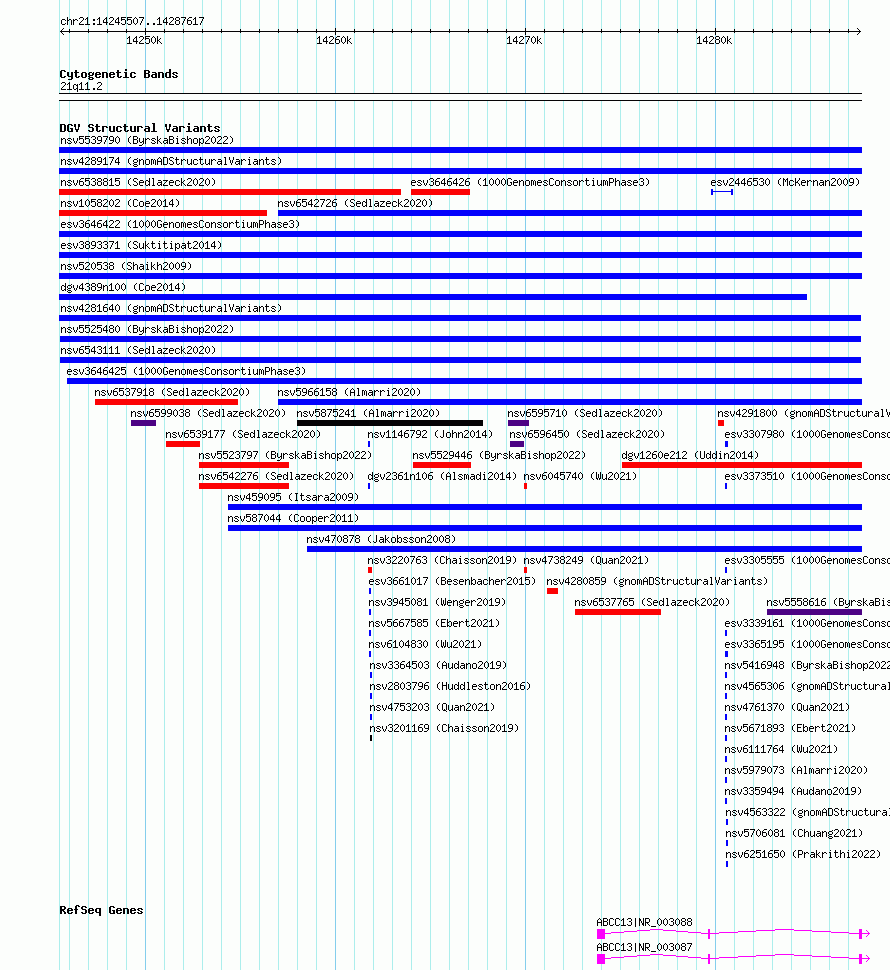The width and height of the screenshot is (890, 970).
Task: Click nsv3945081 (Wenger2019) label
Action: click(437, 603)
